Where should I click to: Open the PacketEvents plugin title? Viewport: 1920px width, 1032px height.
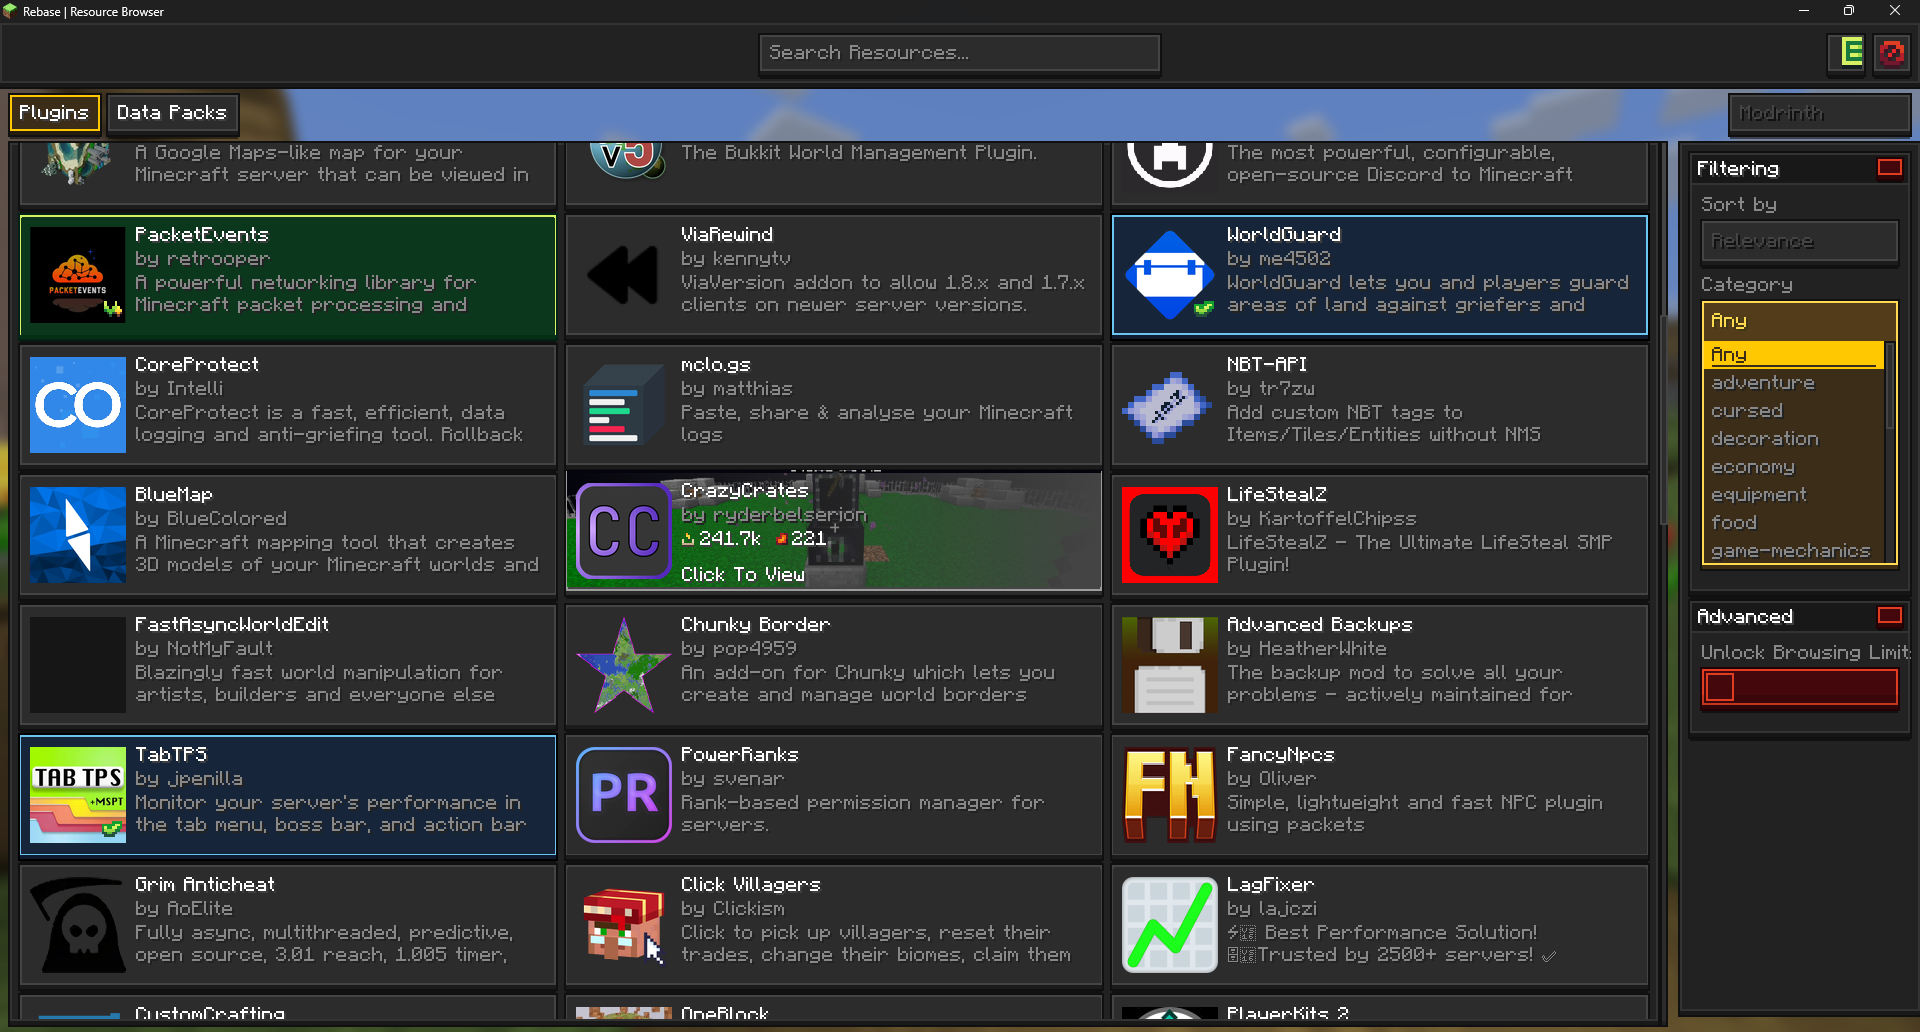tap(201, 234)
